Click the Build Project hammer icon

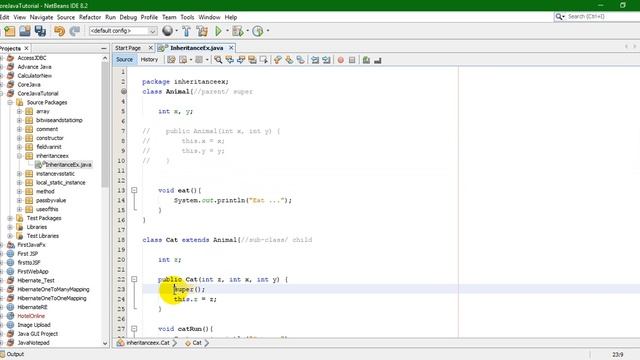tap(187, 31)
